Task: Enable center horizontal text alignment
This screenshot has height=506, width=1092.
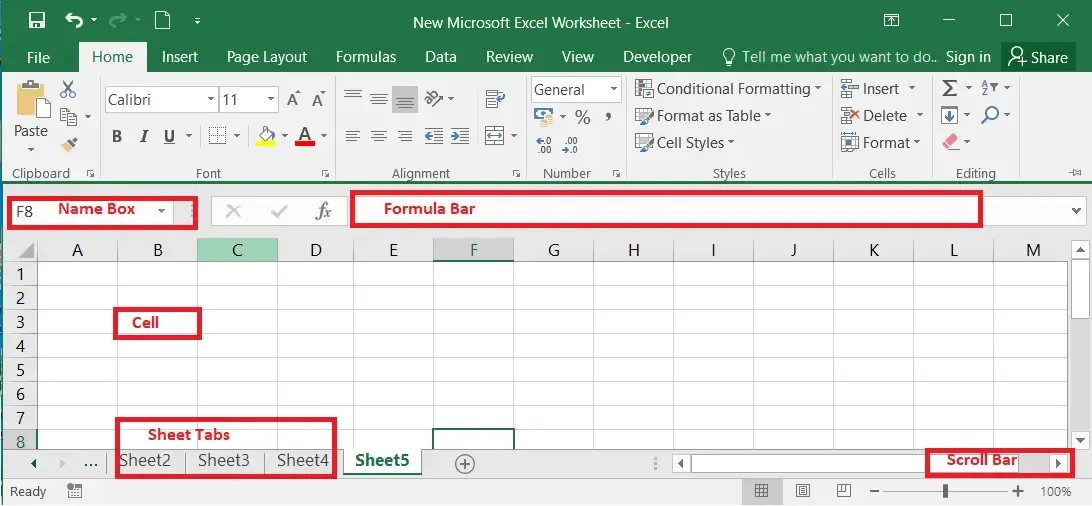Action: (378, 136)
